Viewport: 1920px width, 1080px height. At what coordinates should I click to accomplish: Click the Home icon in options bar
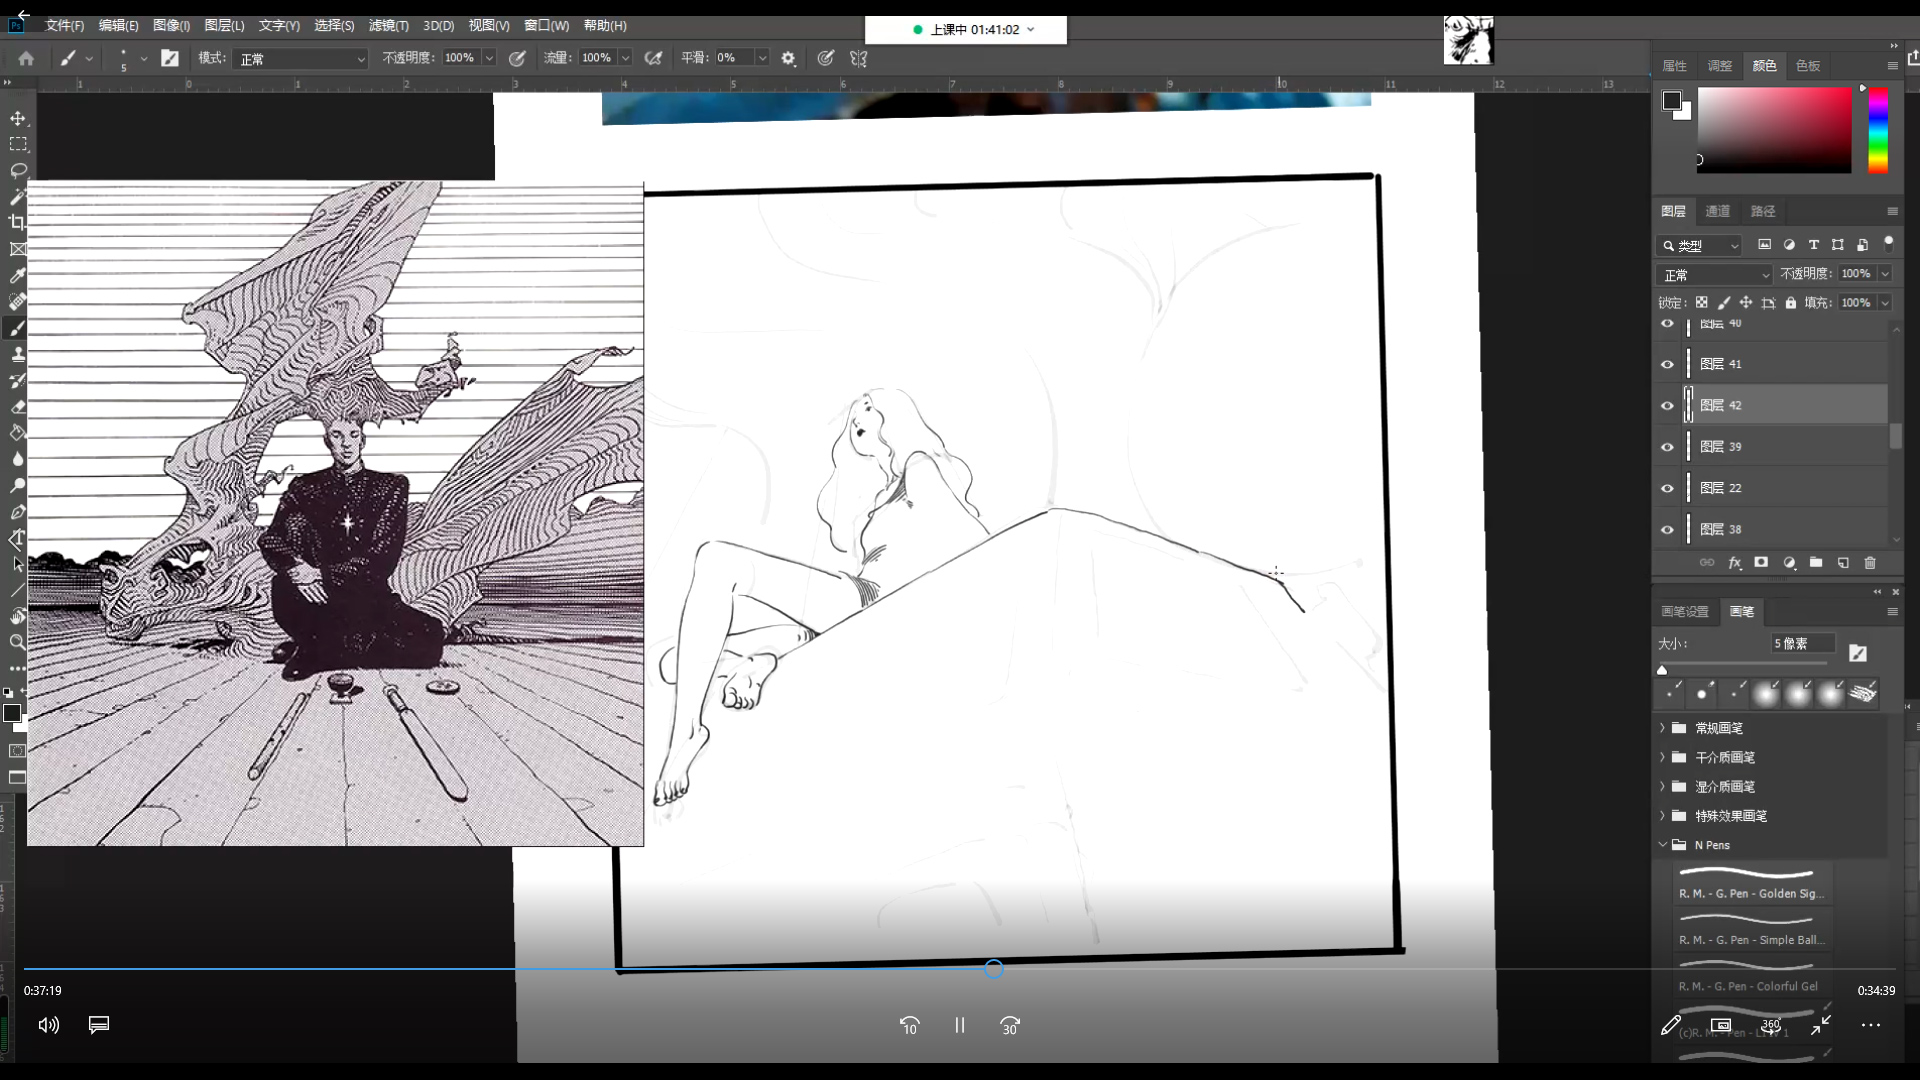coord(26,58)
